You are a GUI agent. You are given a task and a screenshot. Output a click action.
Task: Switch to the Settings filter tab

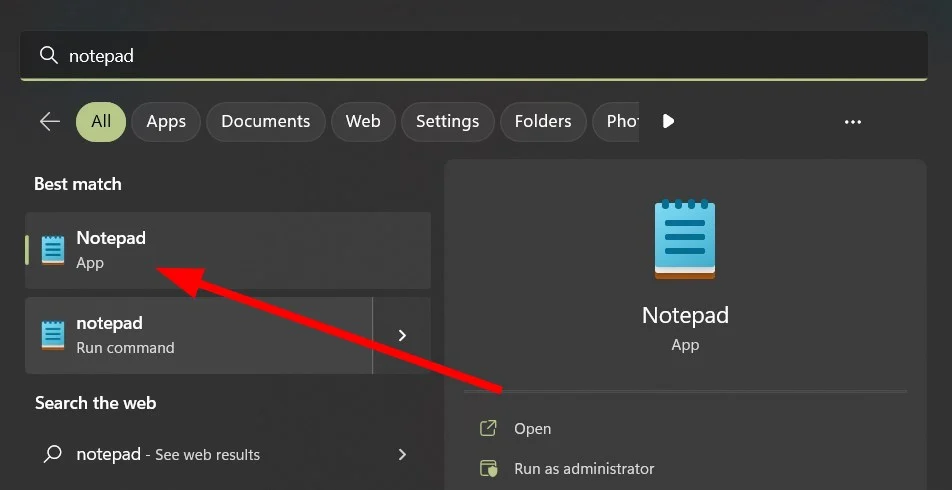(447, 121)
